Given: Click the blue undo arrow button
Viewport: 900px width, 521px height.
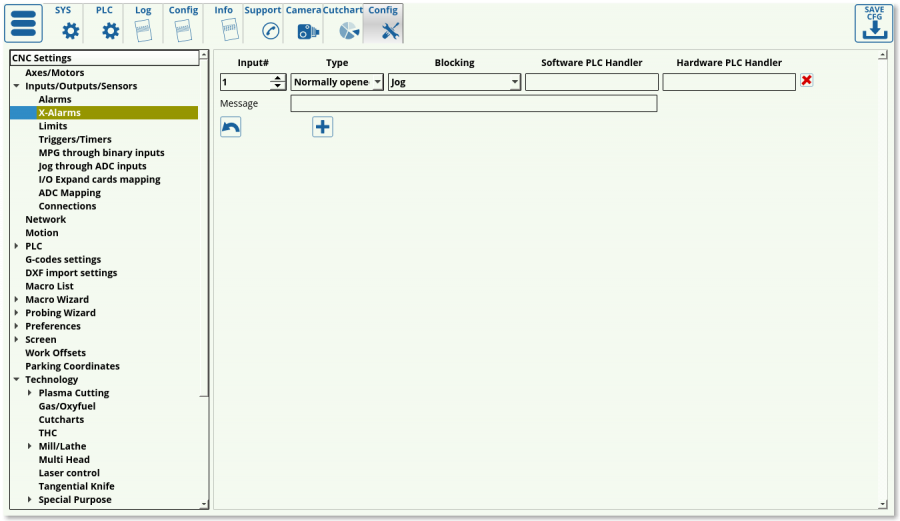Looking at the screenshot, I should pyautogui.click(x=231, y=127).
